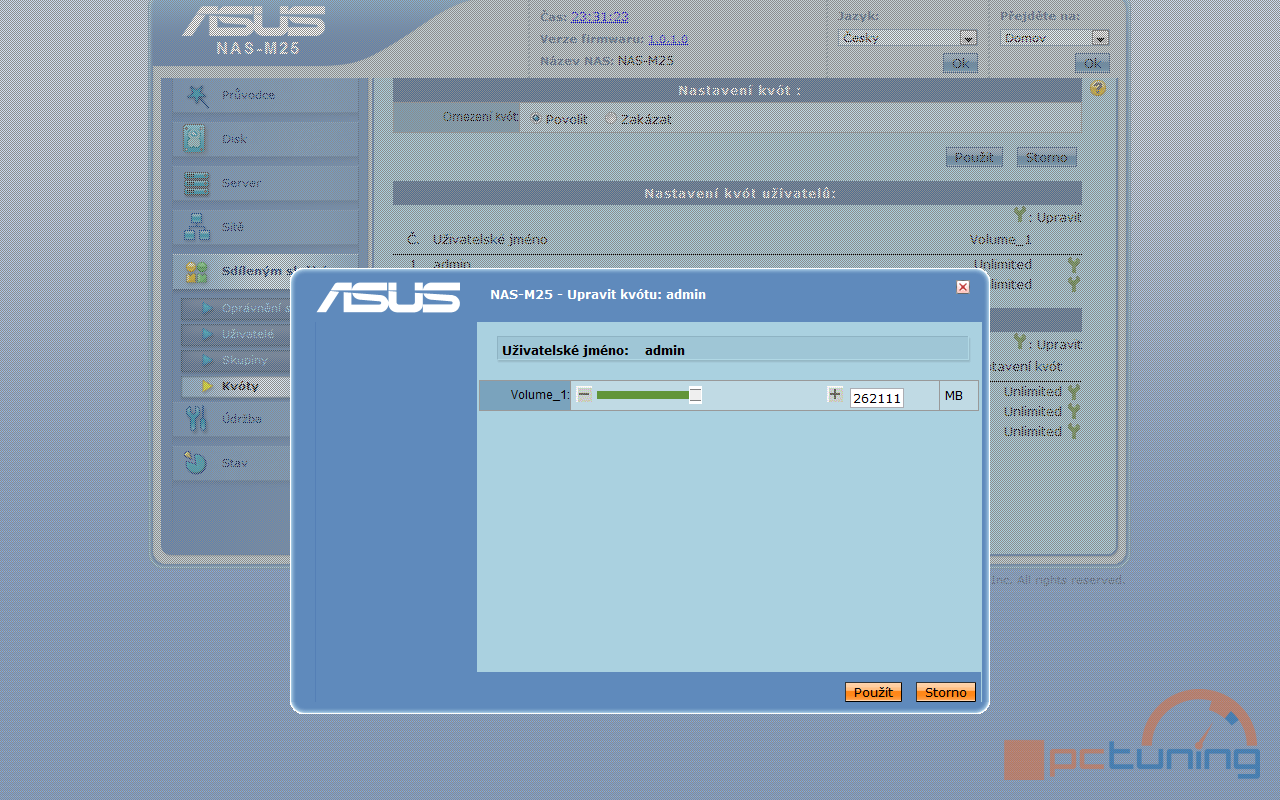Select the Oprávnění submenu item
The image size is (1280, 800).
(x=236, y=308)
